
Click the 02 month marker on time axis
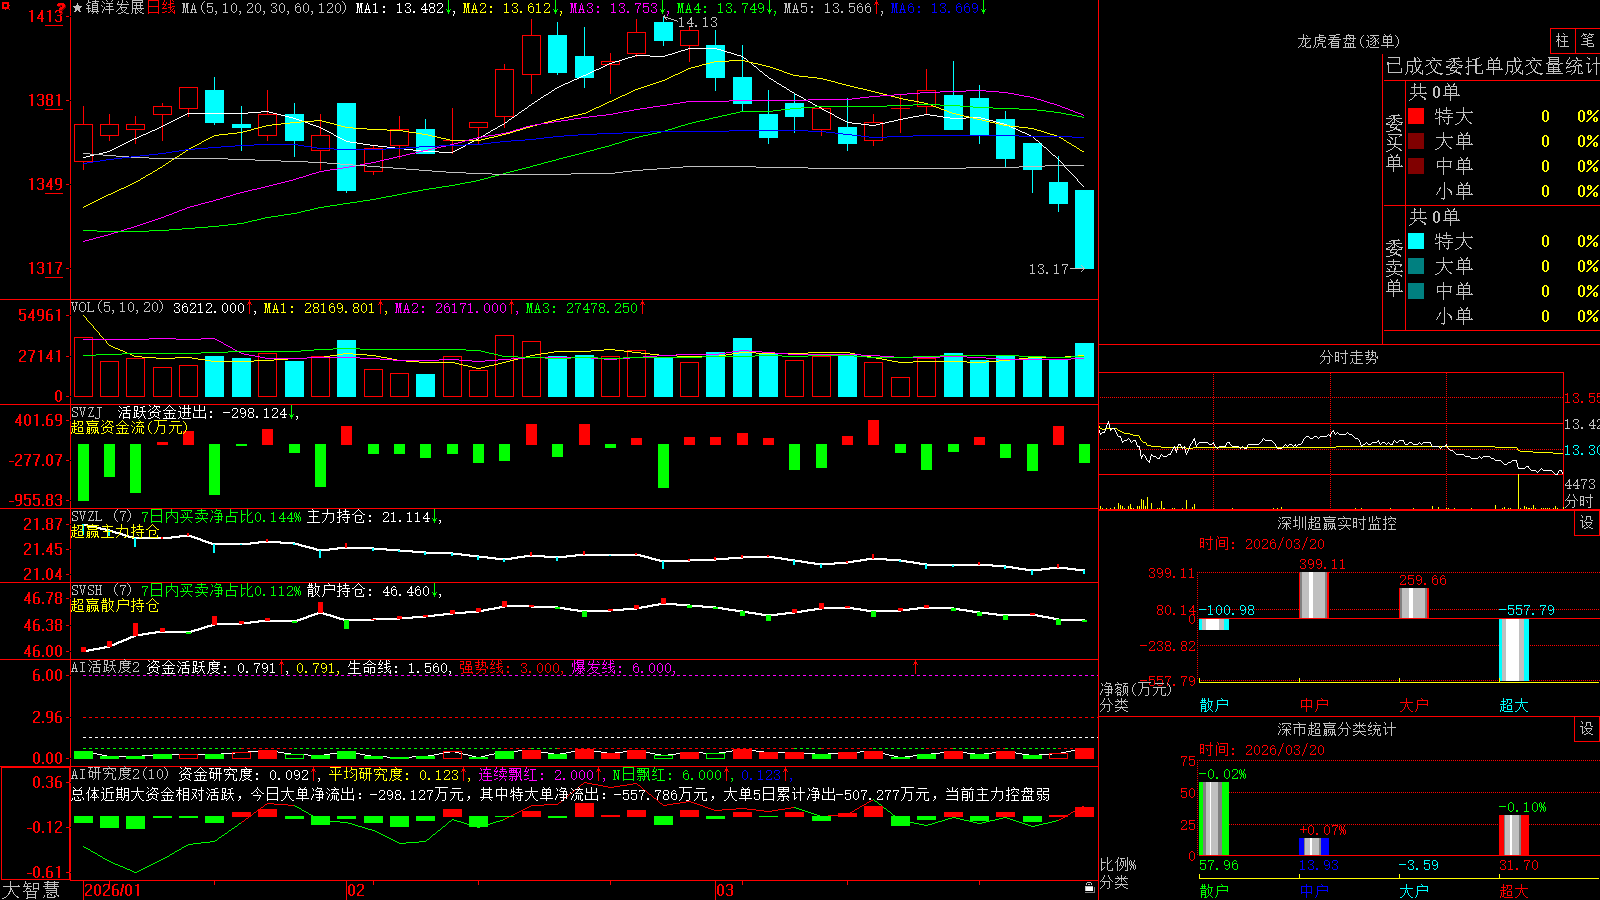click(356, 890)
